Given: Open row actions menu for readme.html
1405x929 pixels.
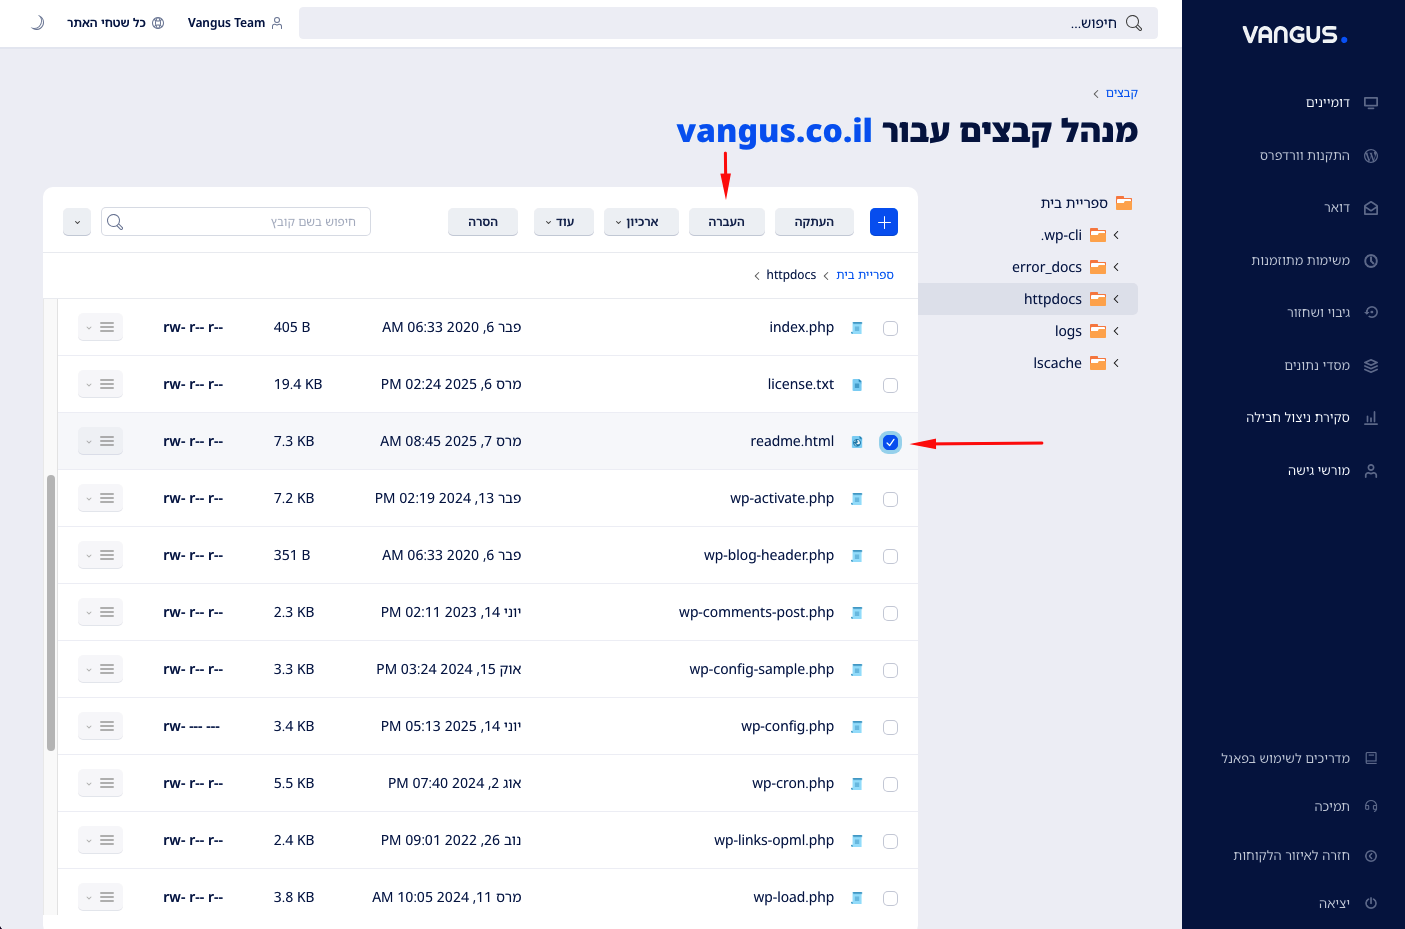Looking at the screenshot, I should coord(100,441).
